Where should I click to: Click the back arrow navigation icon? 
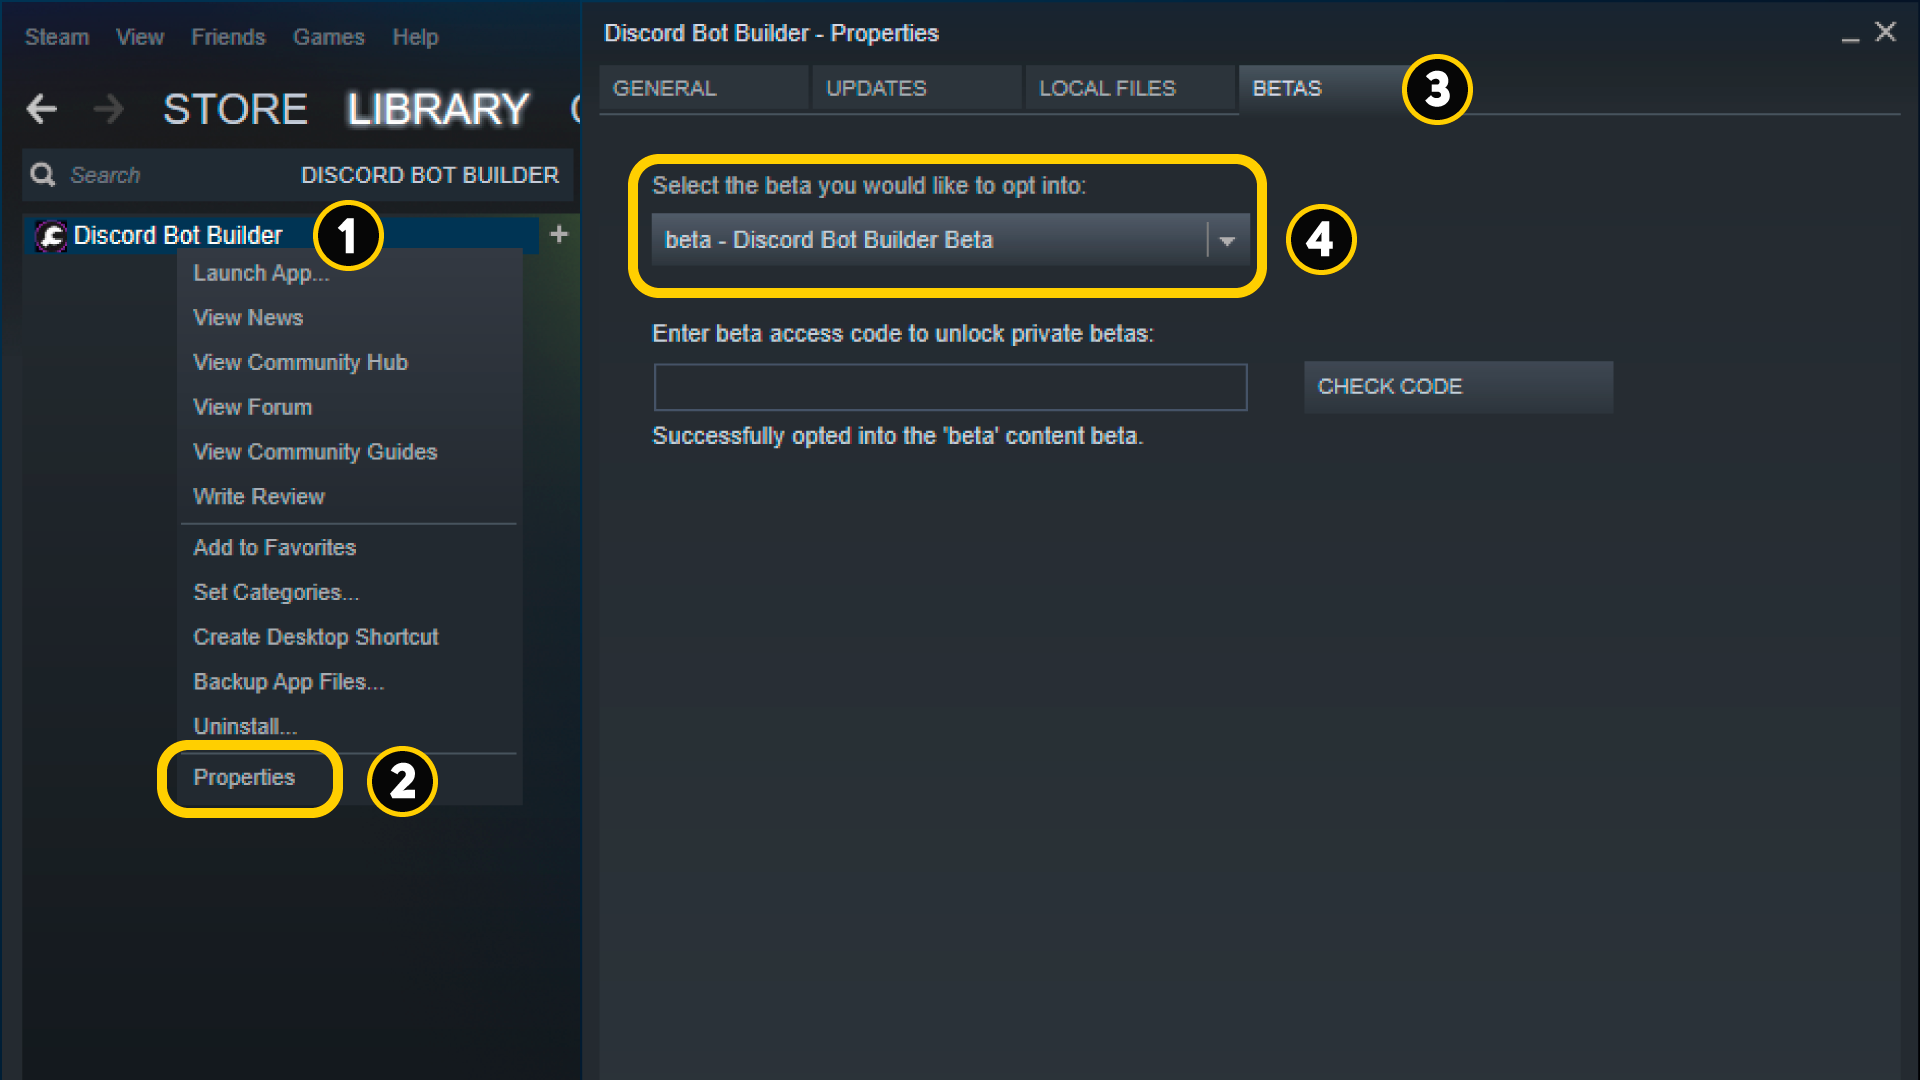(41, 108)
